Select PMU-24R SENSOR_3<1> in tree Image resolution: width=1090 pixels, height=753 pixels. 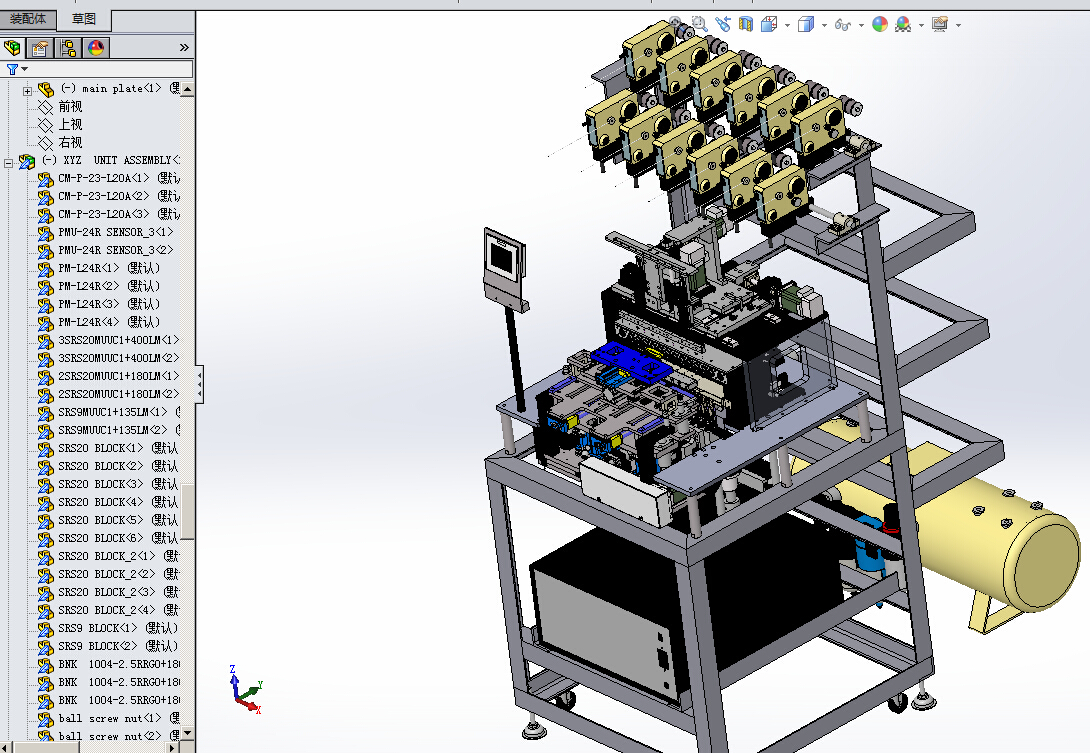115,232
